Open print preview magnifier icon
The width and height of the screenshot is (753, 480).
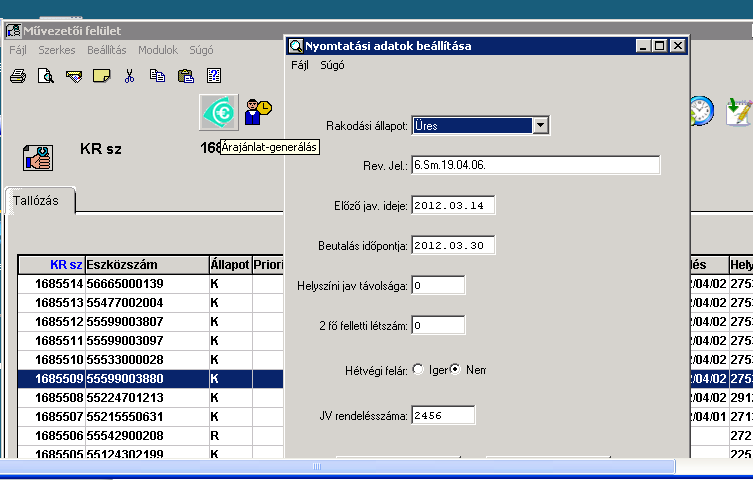tap(46, 76)
